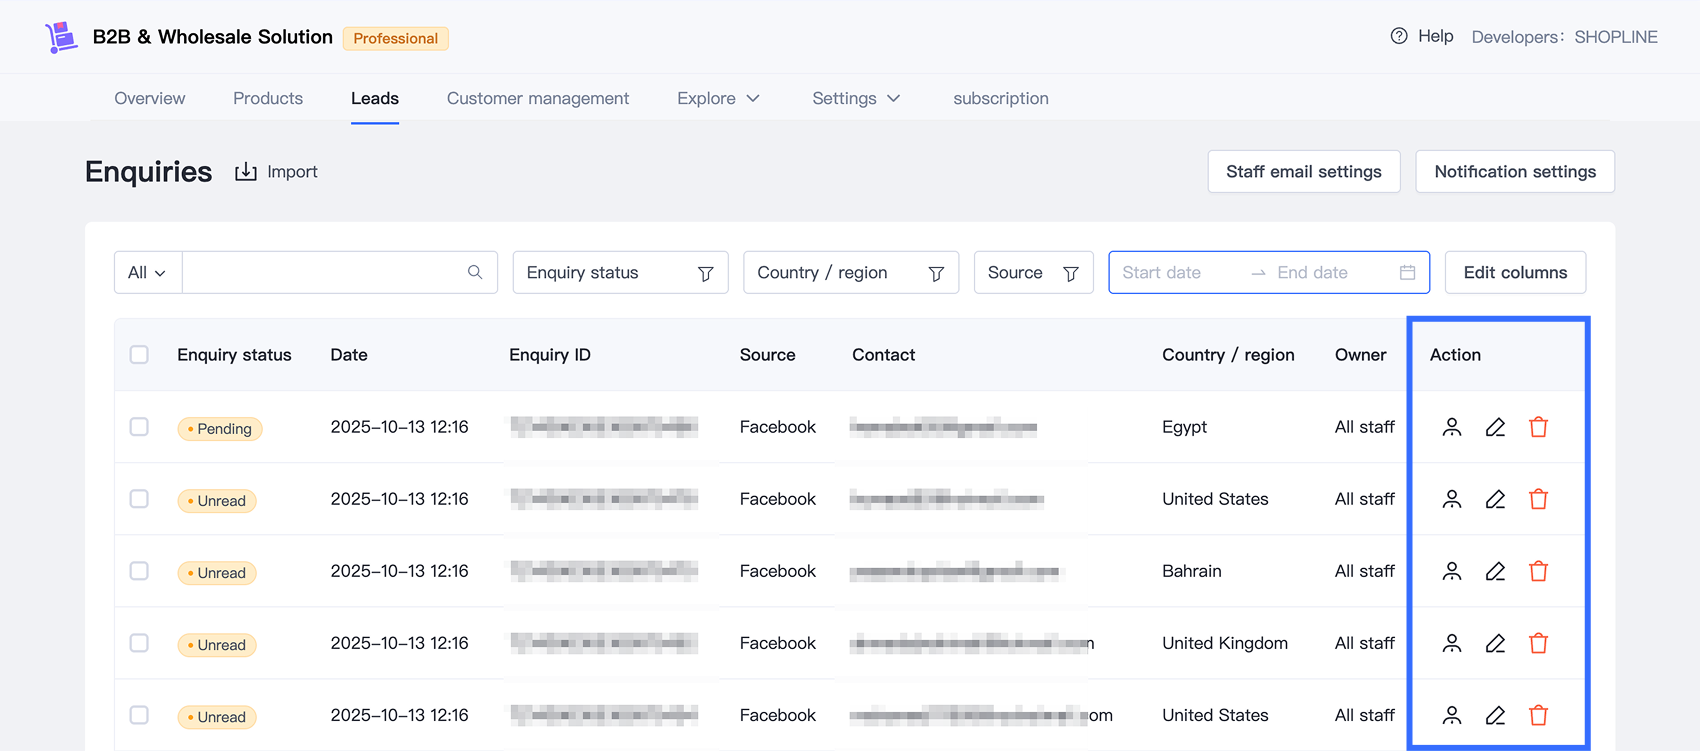Click the assign owner icon for the Egypt enquiry
1700x751 pixels.
(1452, 427)
